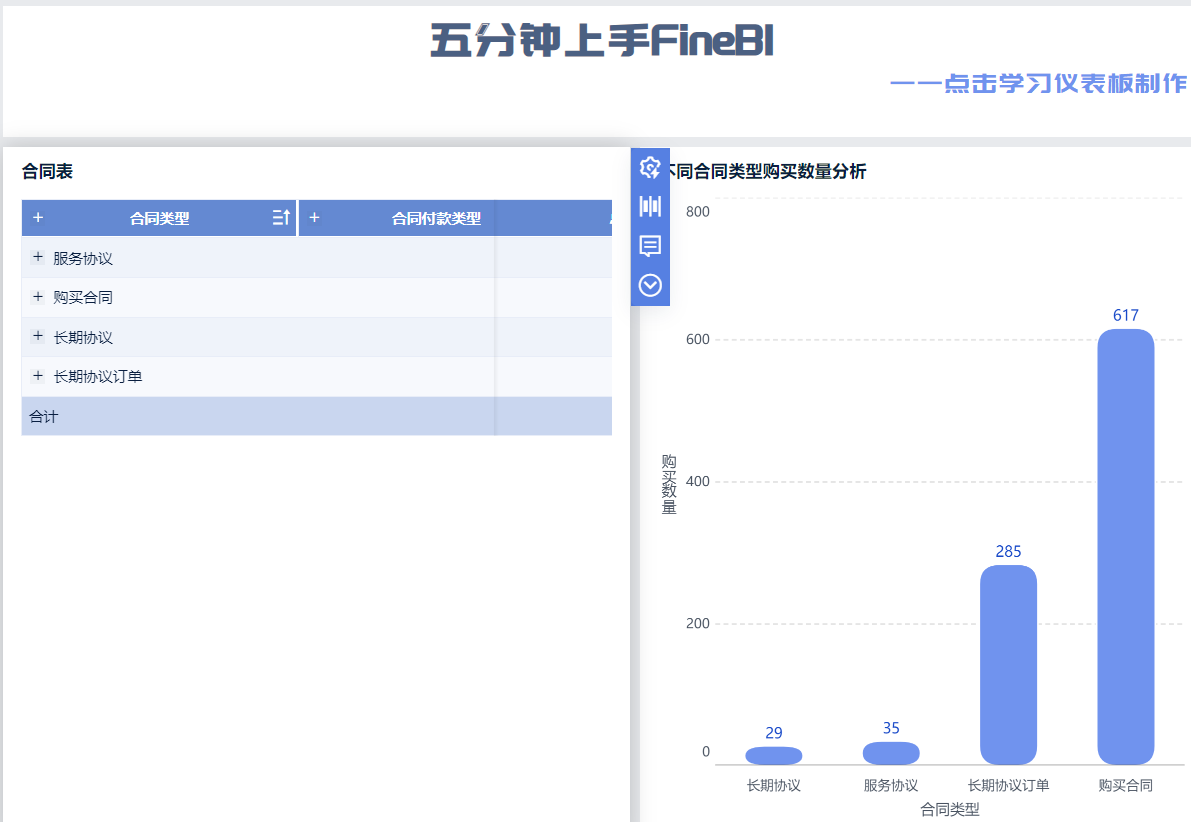Viewport: 1191px width, 822px height.
Task: Expand the 服务协议 row
Action: coord(38,258)
